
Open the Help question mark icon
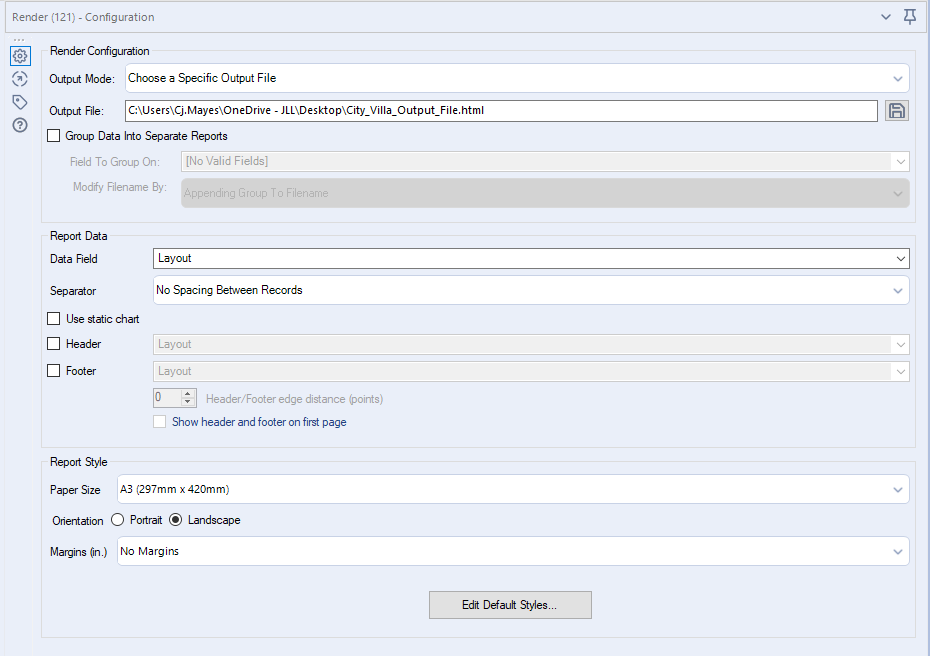pos(19,125)
